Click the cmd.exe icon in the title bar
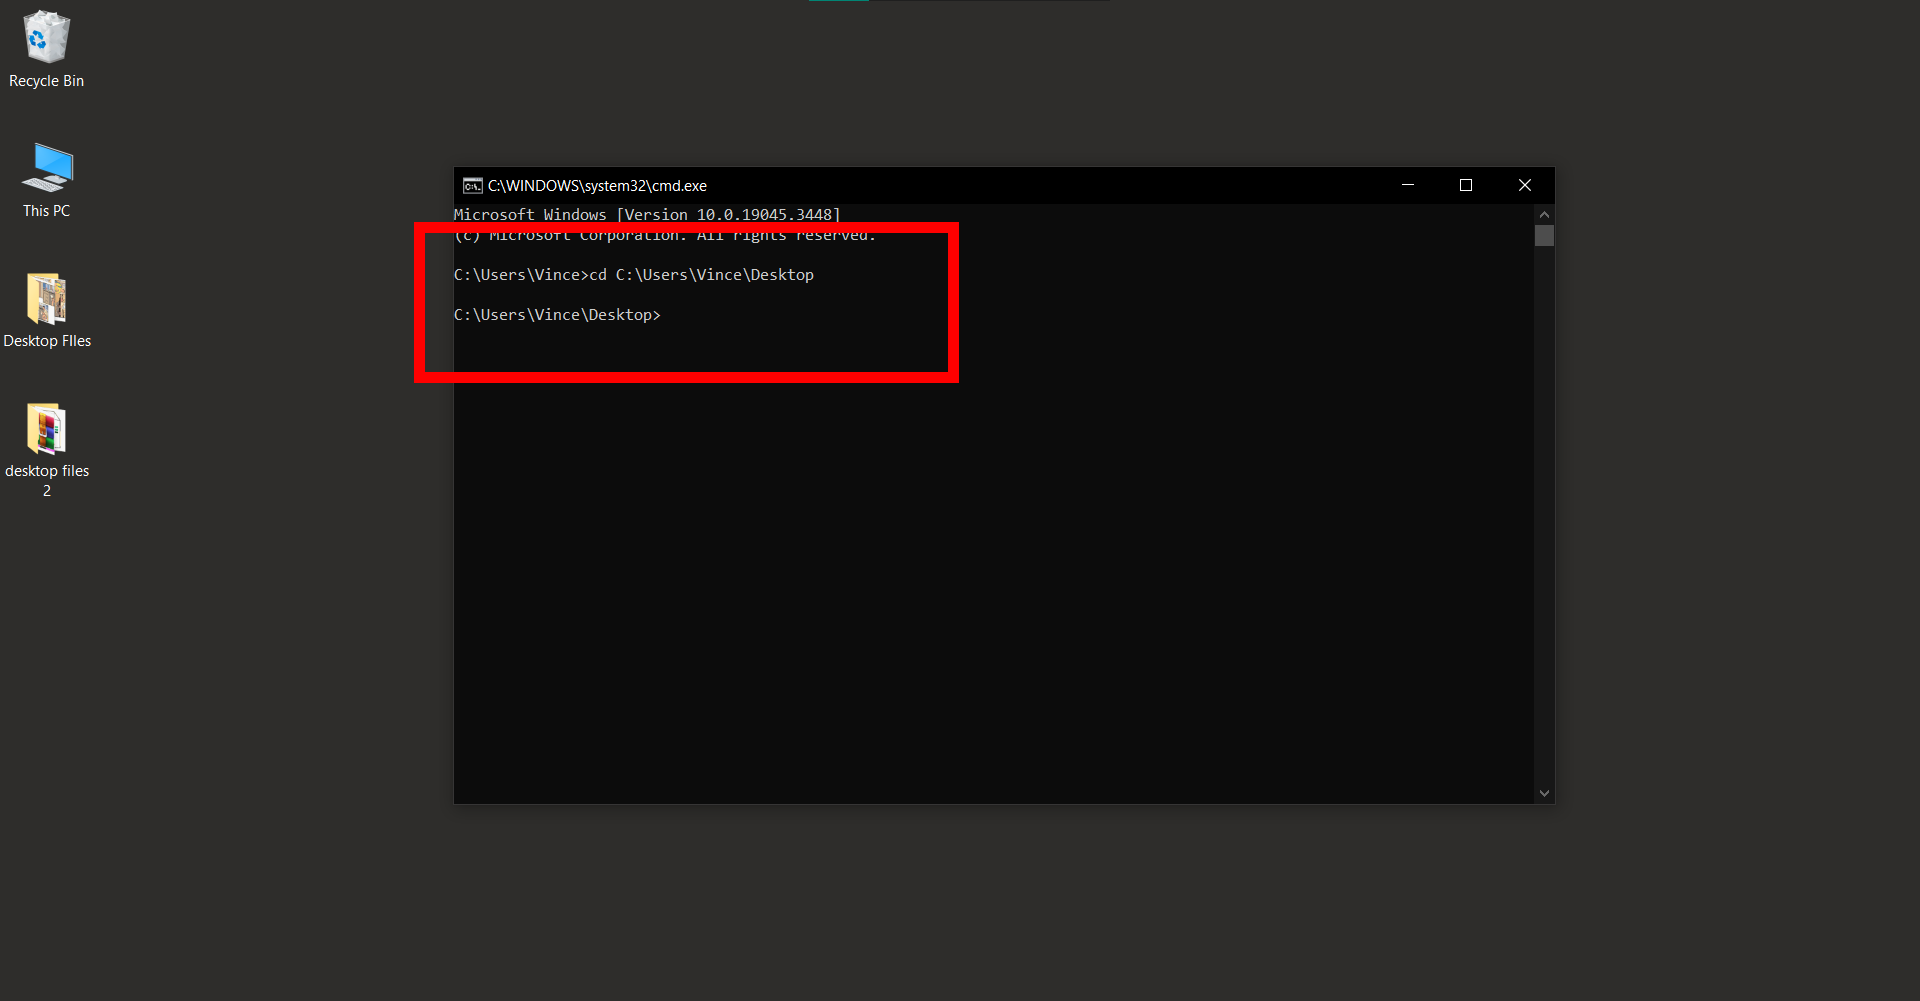The image size is (1920, 1001). tap(471, 185)
